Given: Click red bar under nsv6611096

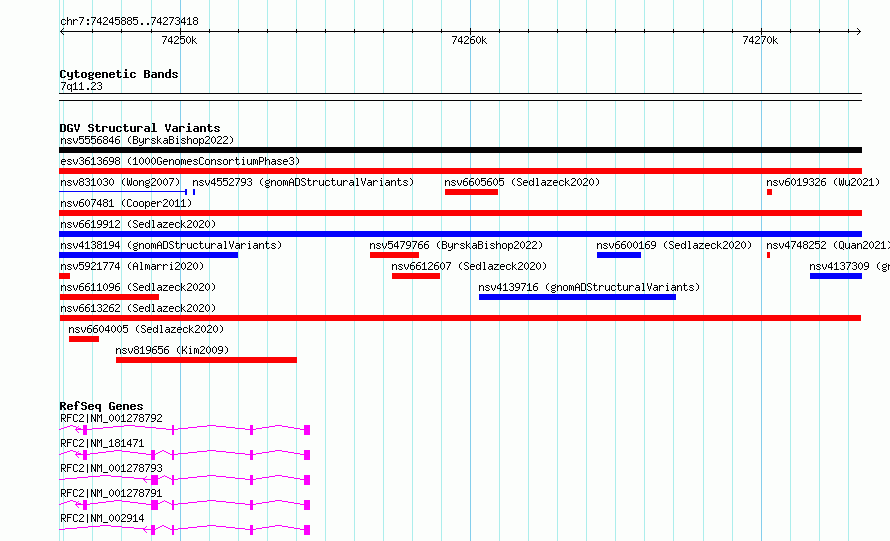Looking at the screenshot, I should click(x=109, y=297).
